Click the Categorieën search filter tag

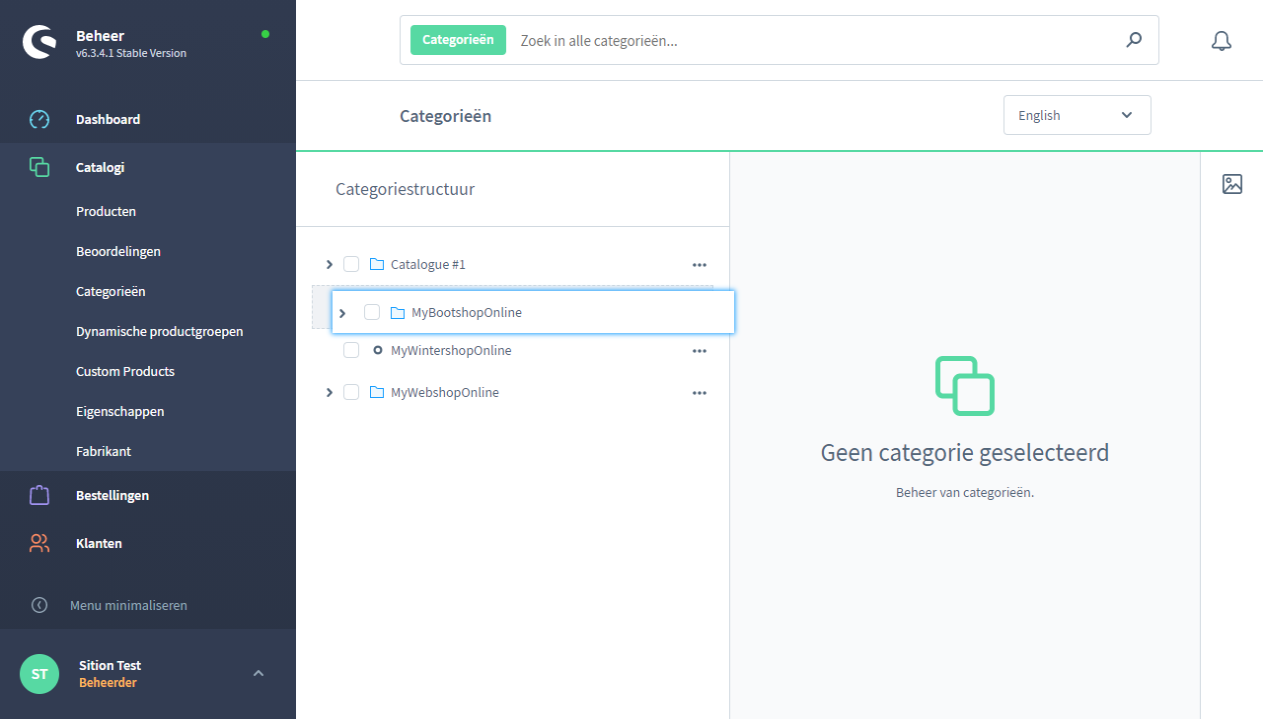[x=458, y=40]
